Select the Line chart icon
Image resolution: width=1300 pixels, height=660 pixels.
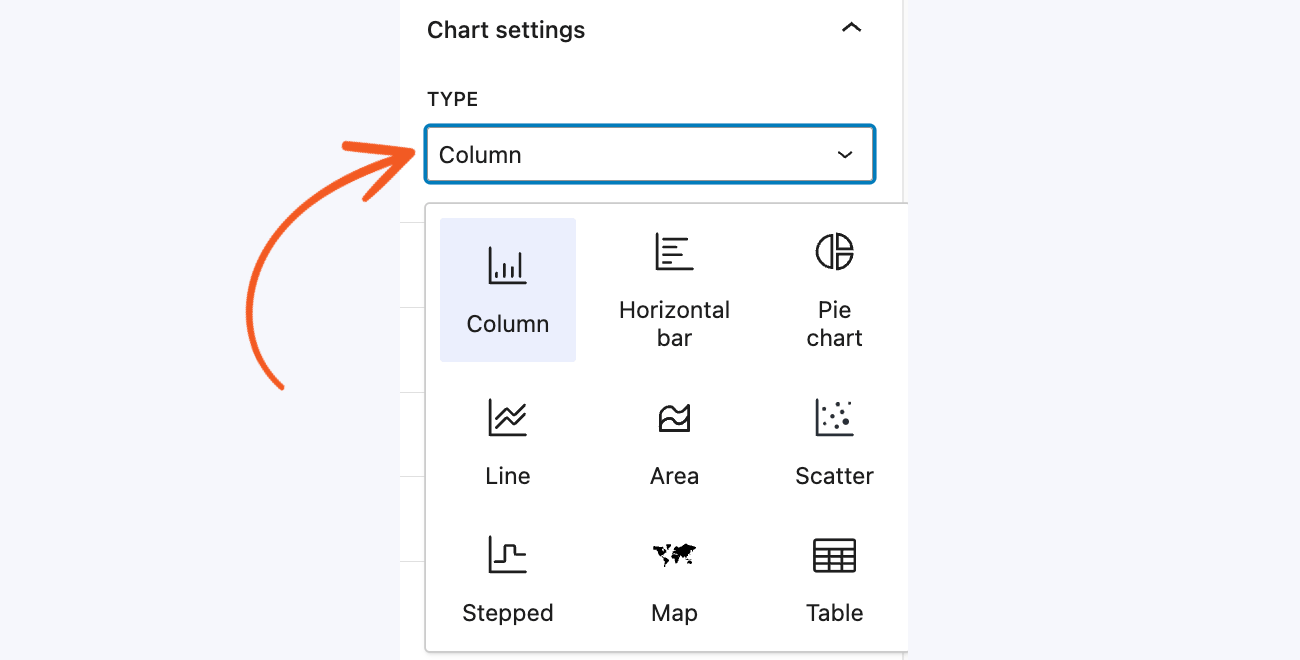507,417
